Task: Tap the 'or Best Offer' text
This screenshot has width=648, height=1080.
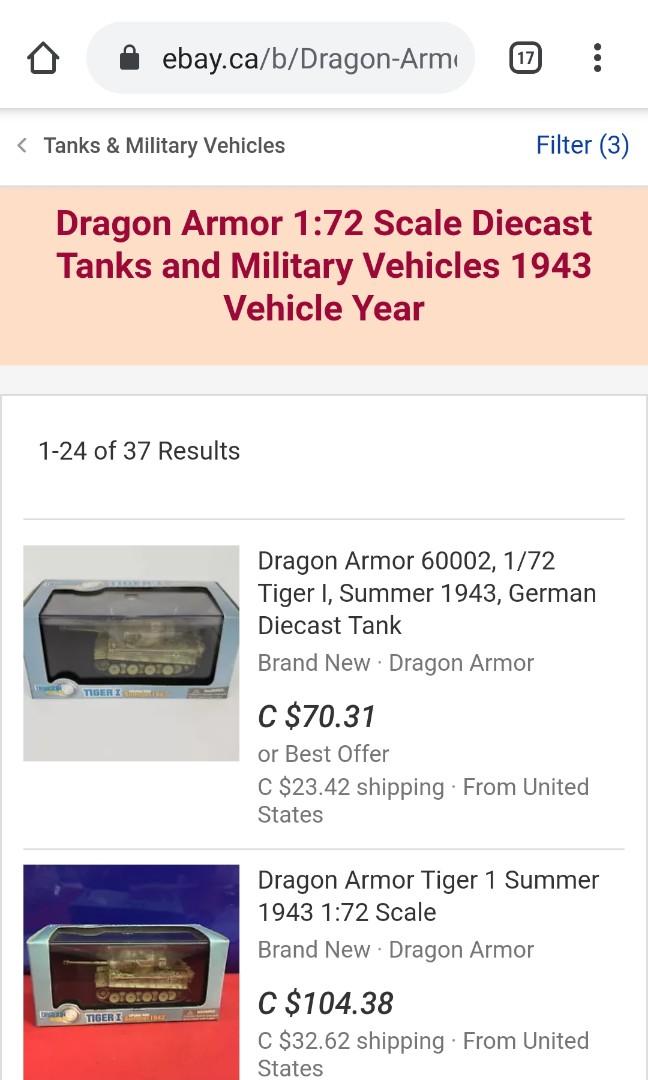Action: 323,754
